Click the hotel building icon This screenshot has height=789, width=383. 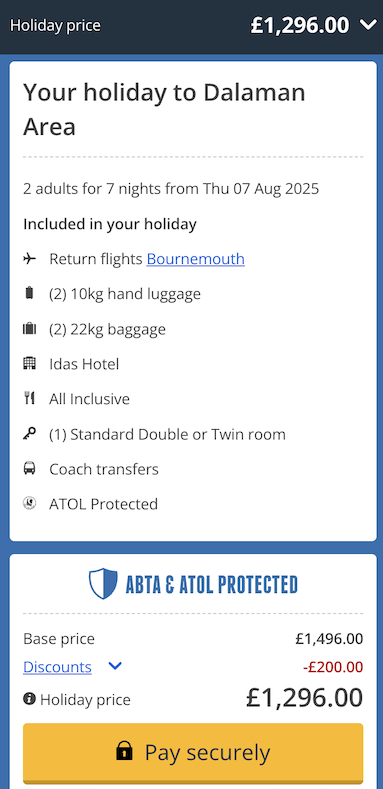30,363
